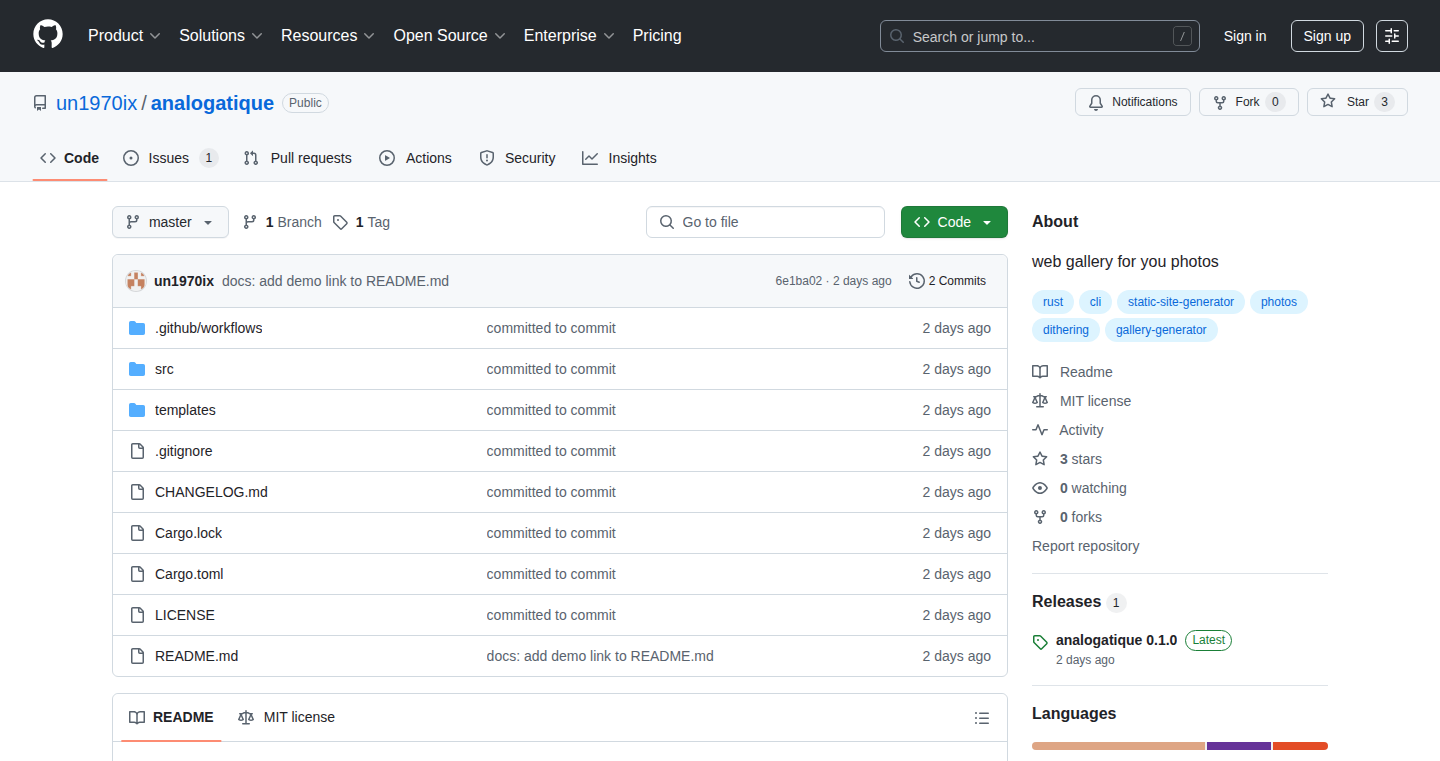Click the Sign up button

(x=1327, y=36)
